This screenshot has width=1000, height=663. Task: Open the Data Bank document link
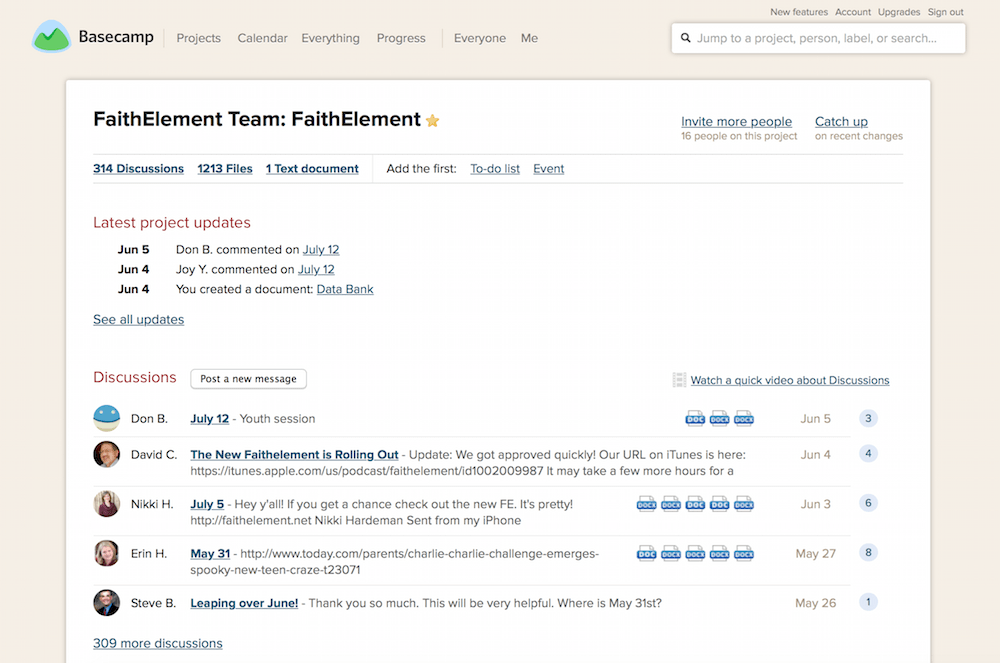point(345,289)
